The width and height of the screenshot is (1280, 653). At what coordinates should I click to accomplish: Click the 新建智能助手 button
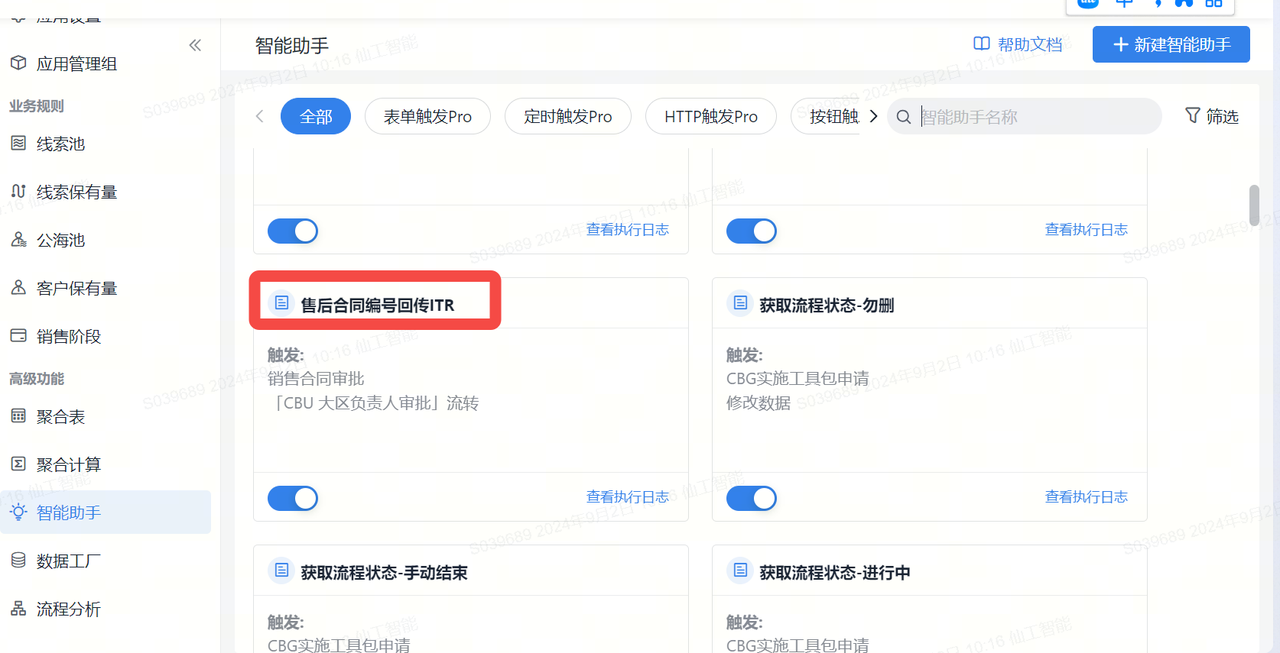click(1170, 45)
